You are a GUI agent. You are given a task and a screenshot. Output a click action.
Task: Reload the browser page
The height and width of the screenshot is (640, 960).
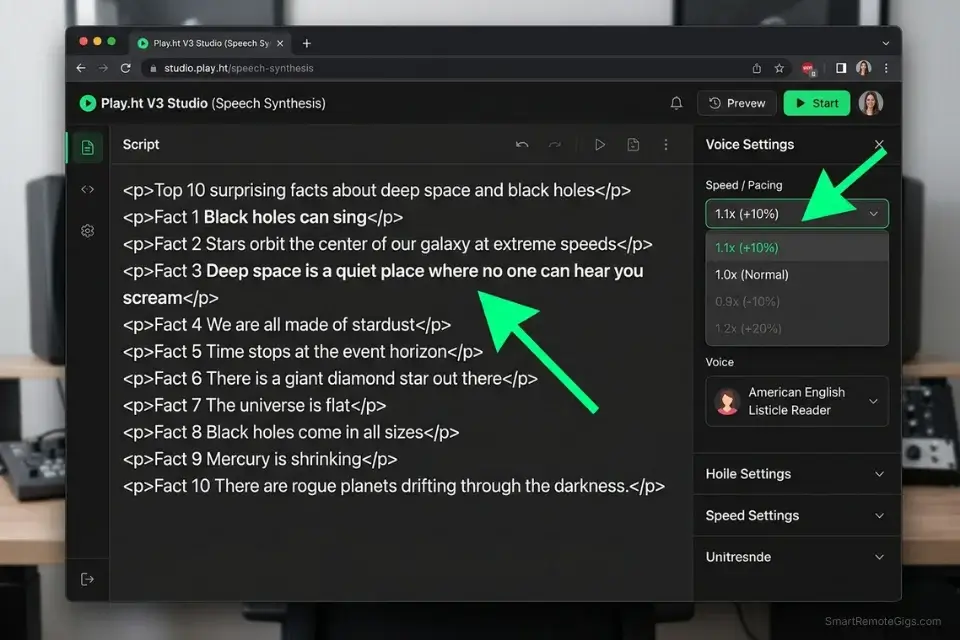(126, 68)
